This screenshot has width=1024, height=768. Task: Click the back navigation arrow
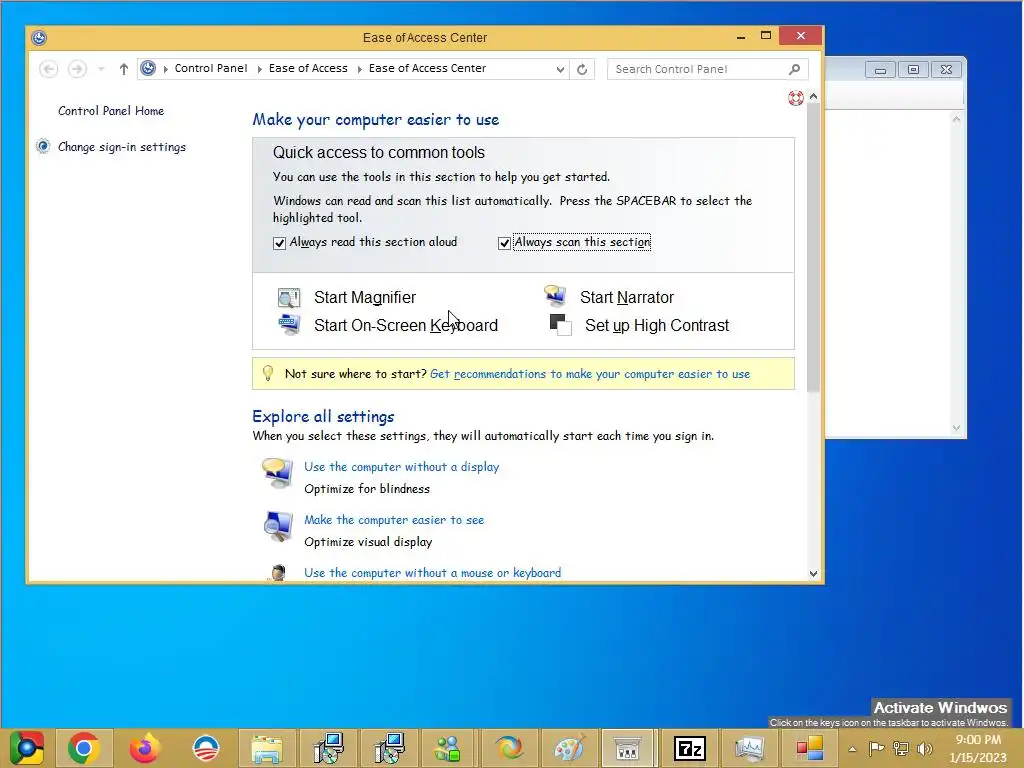[x=48, y=69]
